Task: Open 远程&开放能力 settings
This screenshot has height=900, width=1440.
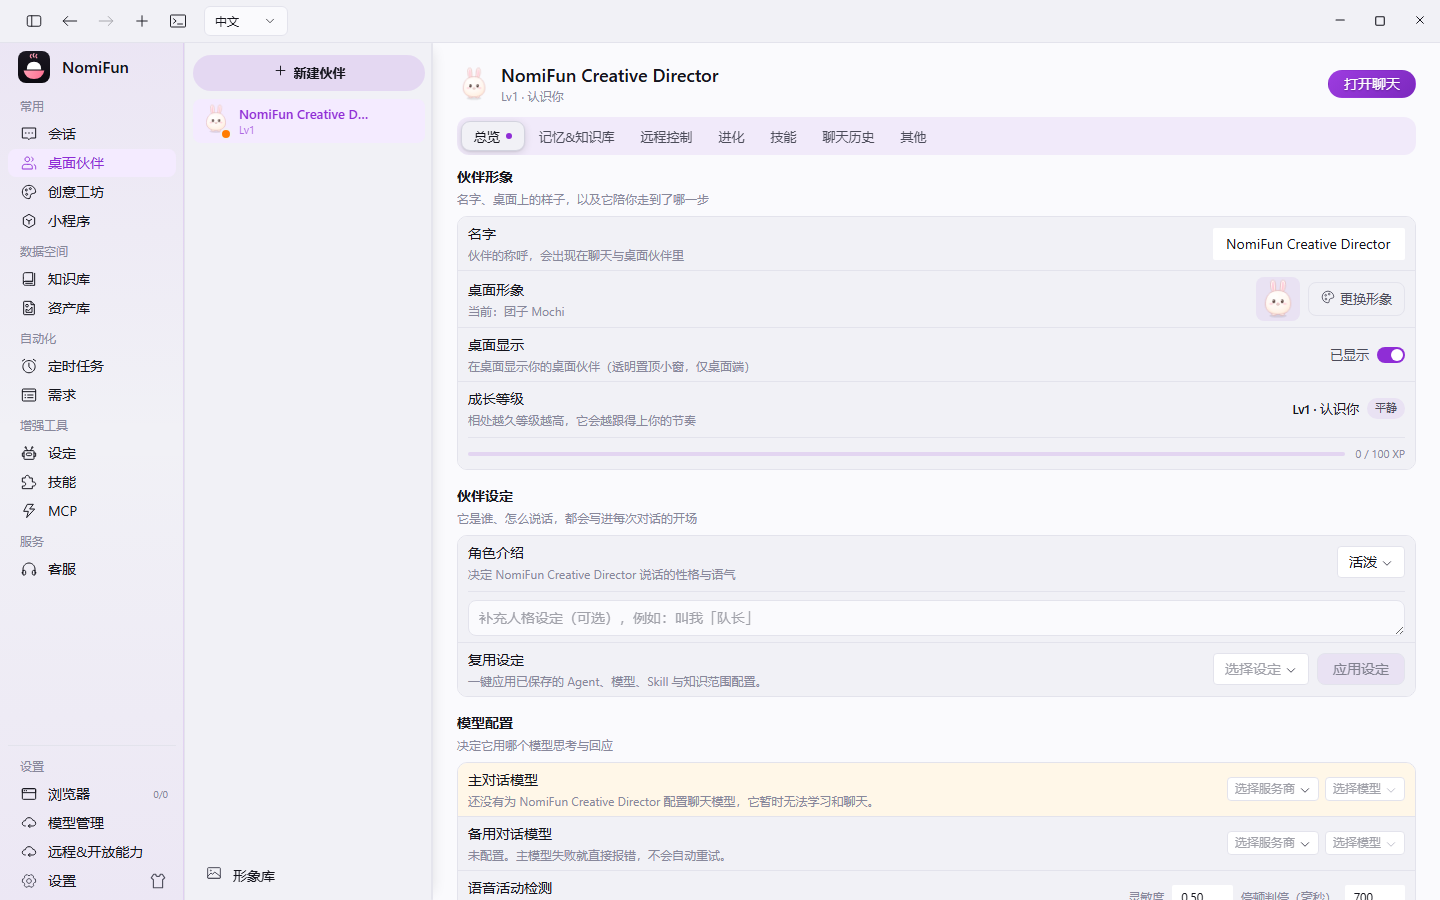Action: click(x=92, y=852)
